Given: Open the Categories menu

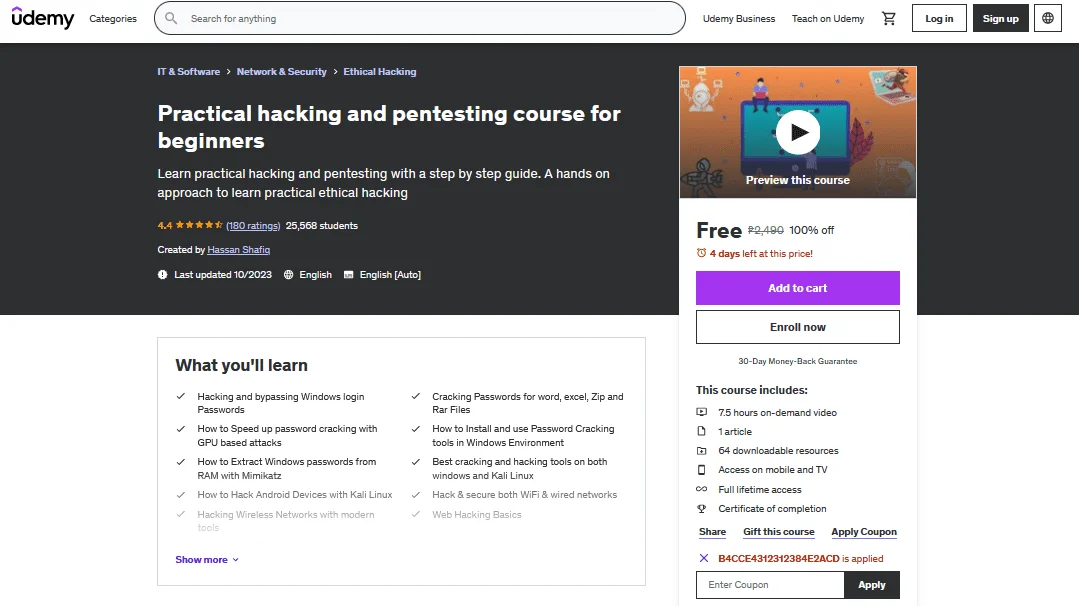Looking at the screenshot, I should 113,19.
